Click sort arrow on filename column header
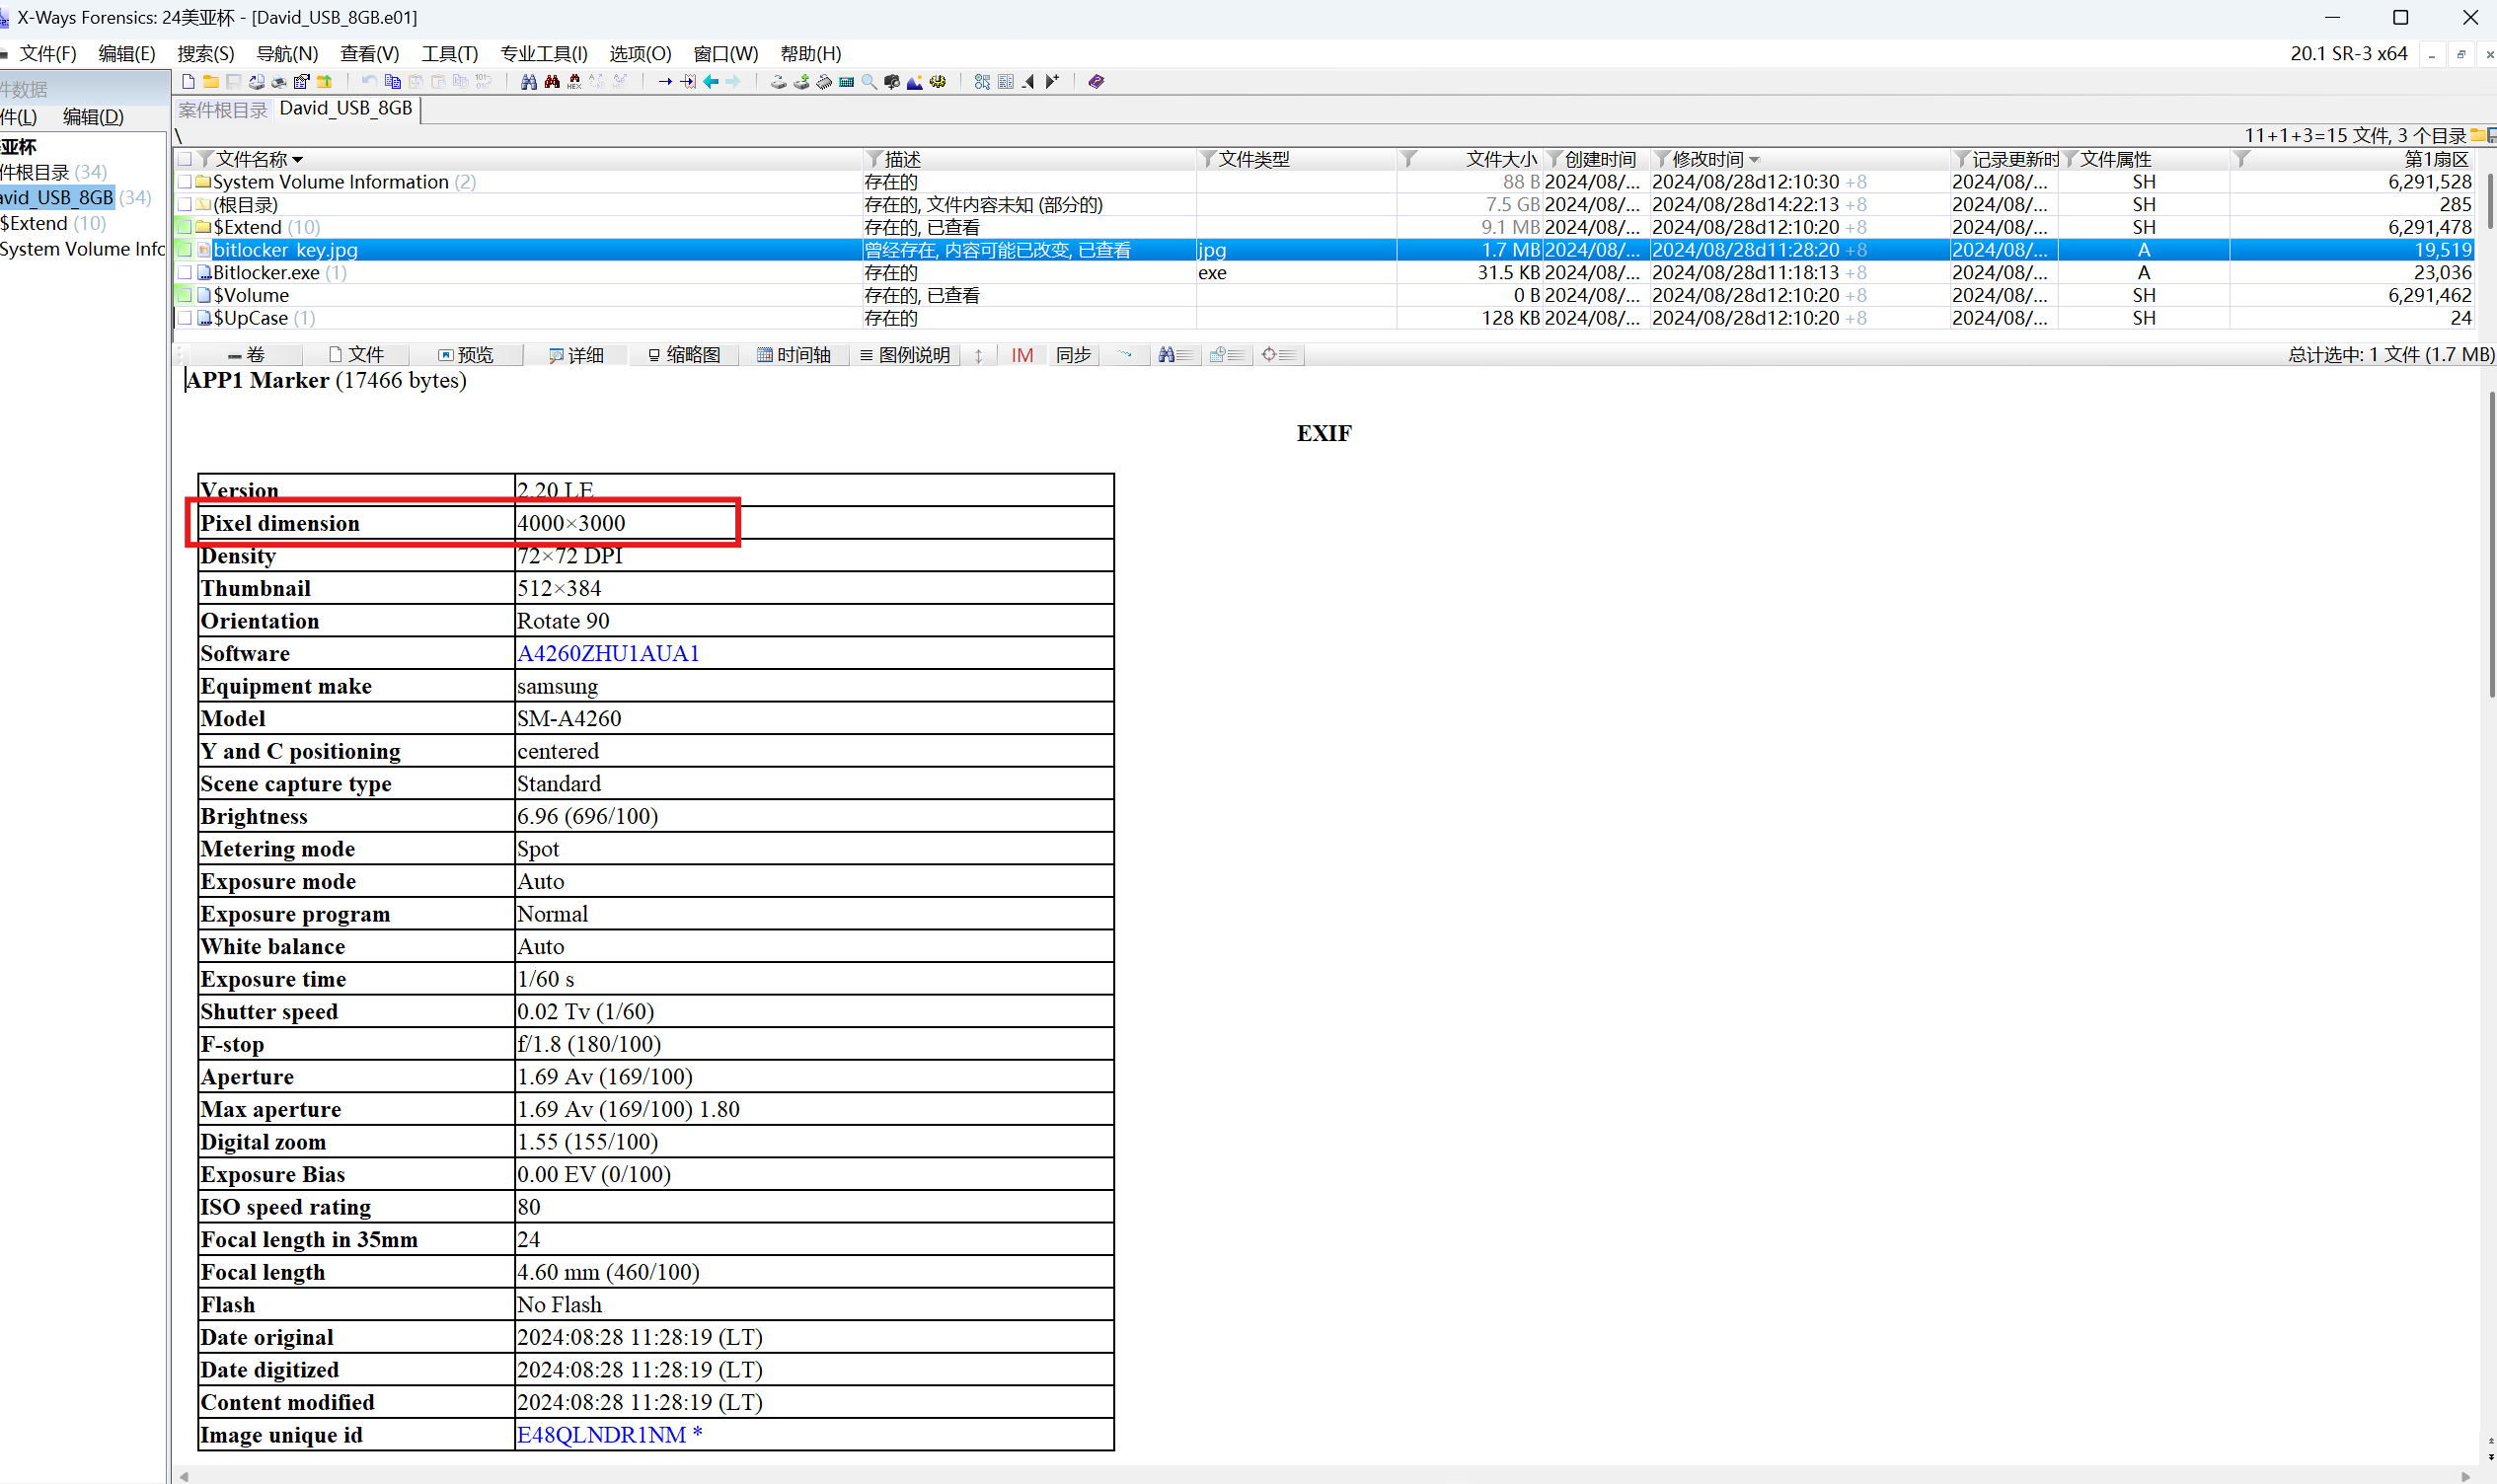2497x1484 pixels. (x=298, y=160)
